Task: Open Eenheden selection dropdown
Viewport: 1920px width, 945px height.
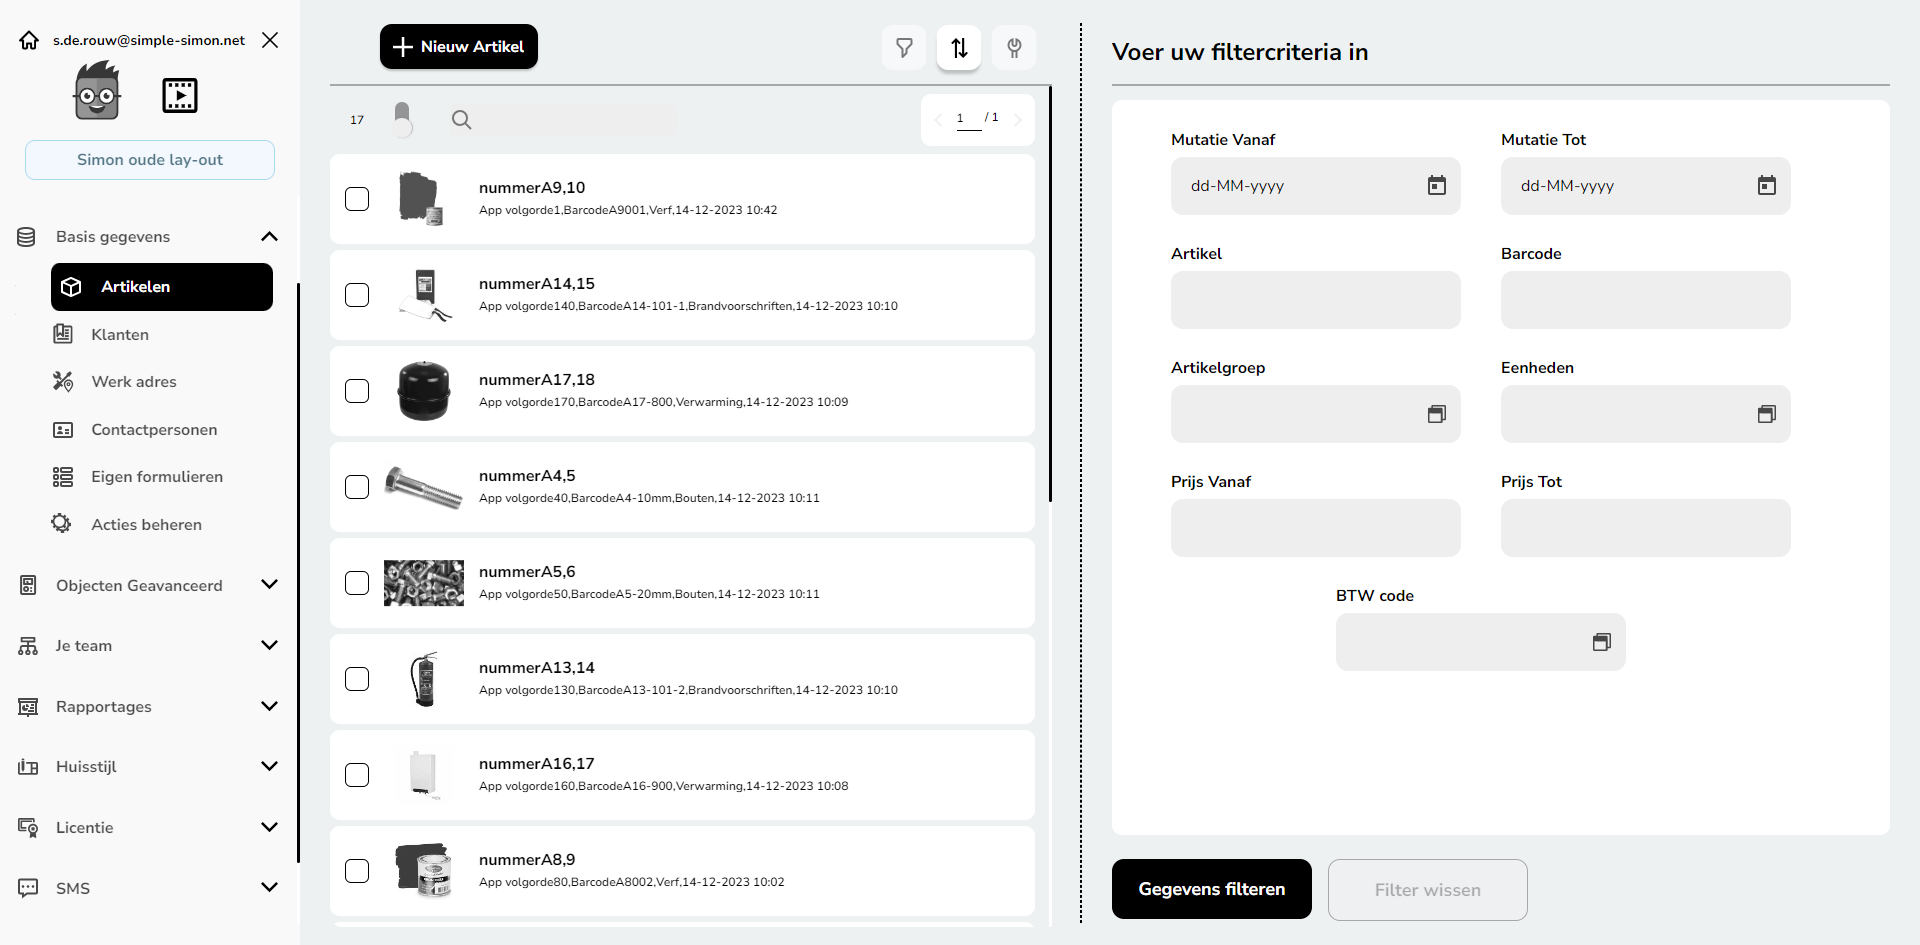Action: coord(1767,414)
